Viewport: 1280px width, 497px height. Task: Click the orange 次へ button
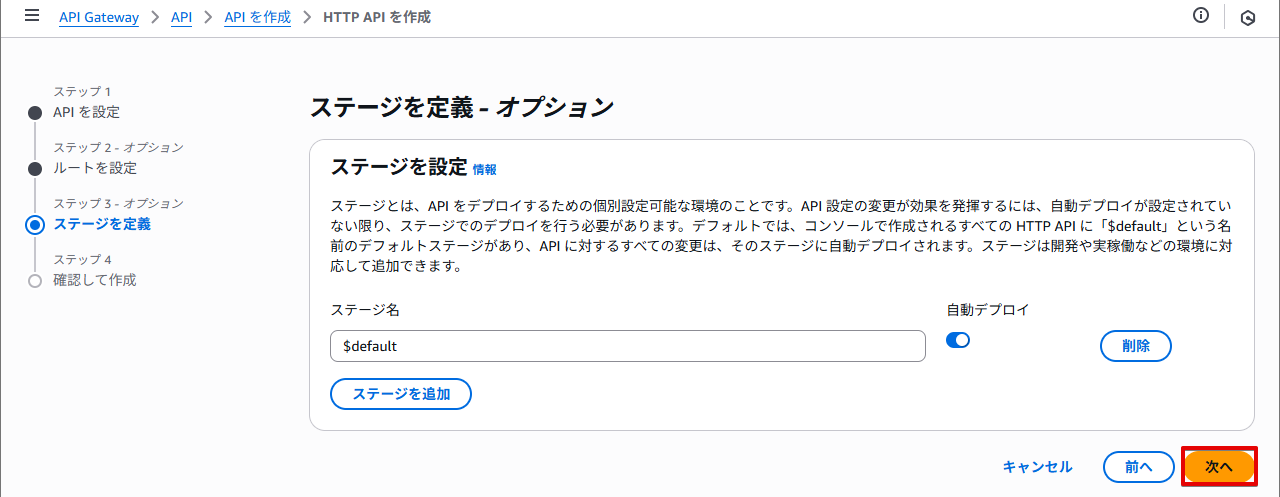tap(1219, 467)
